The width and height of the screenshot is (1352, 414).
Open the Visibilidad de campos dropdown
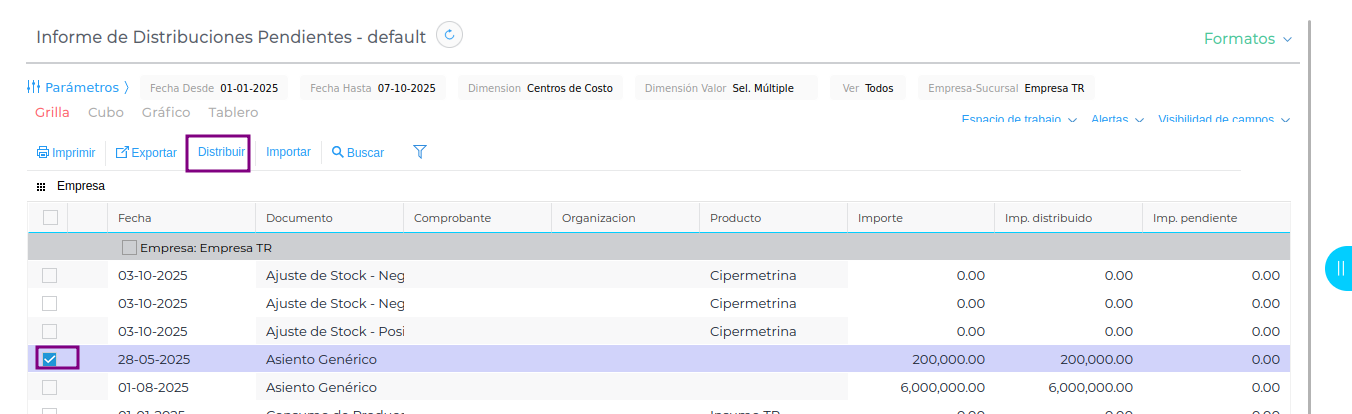1223,120
